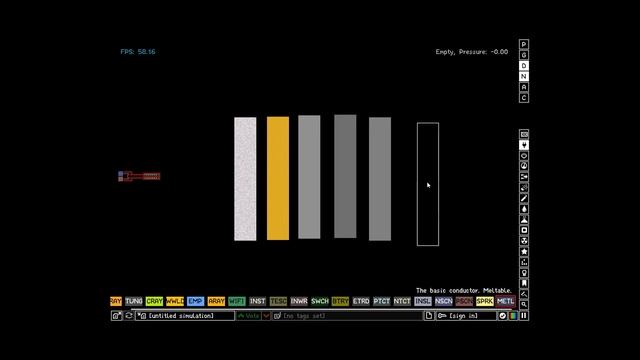This screenshot has height=360, width=640.
Task: Open the Tools lightbulb menu section
Action: click(524, 273)
